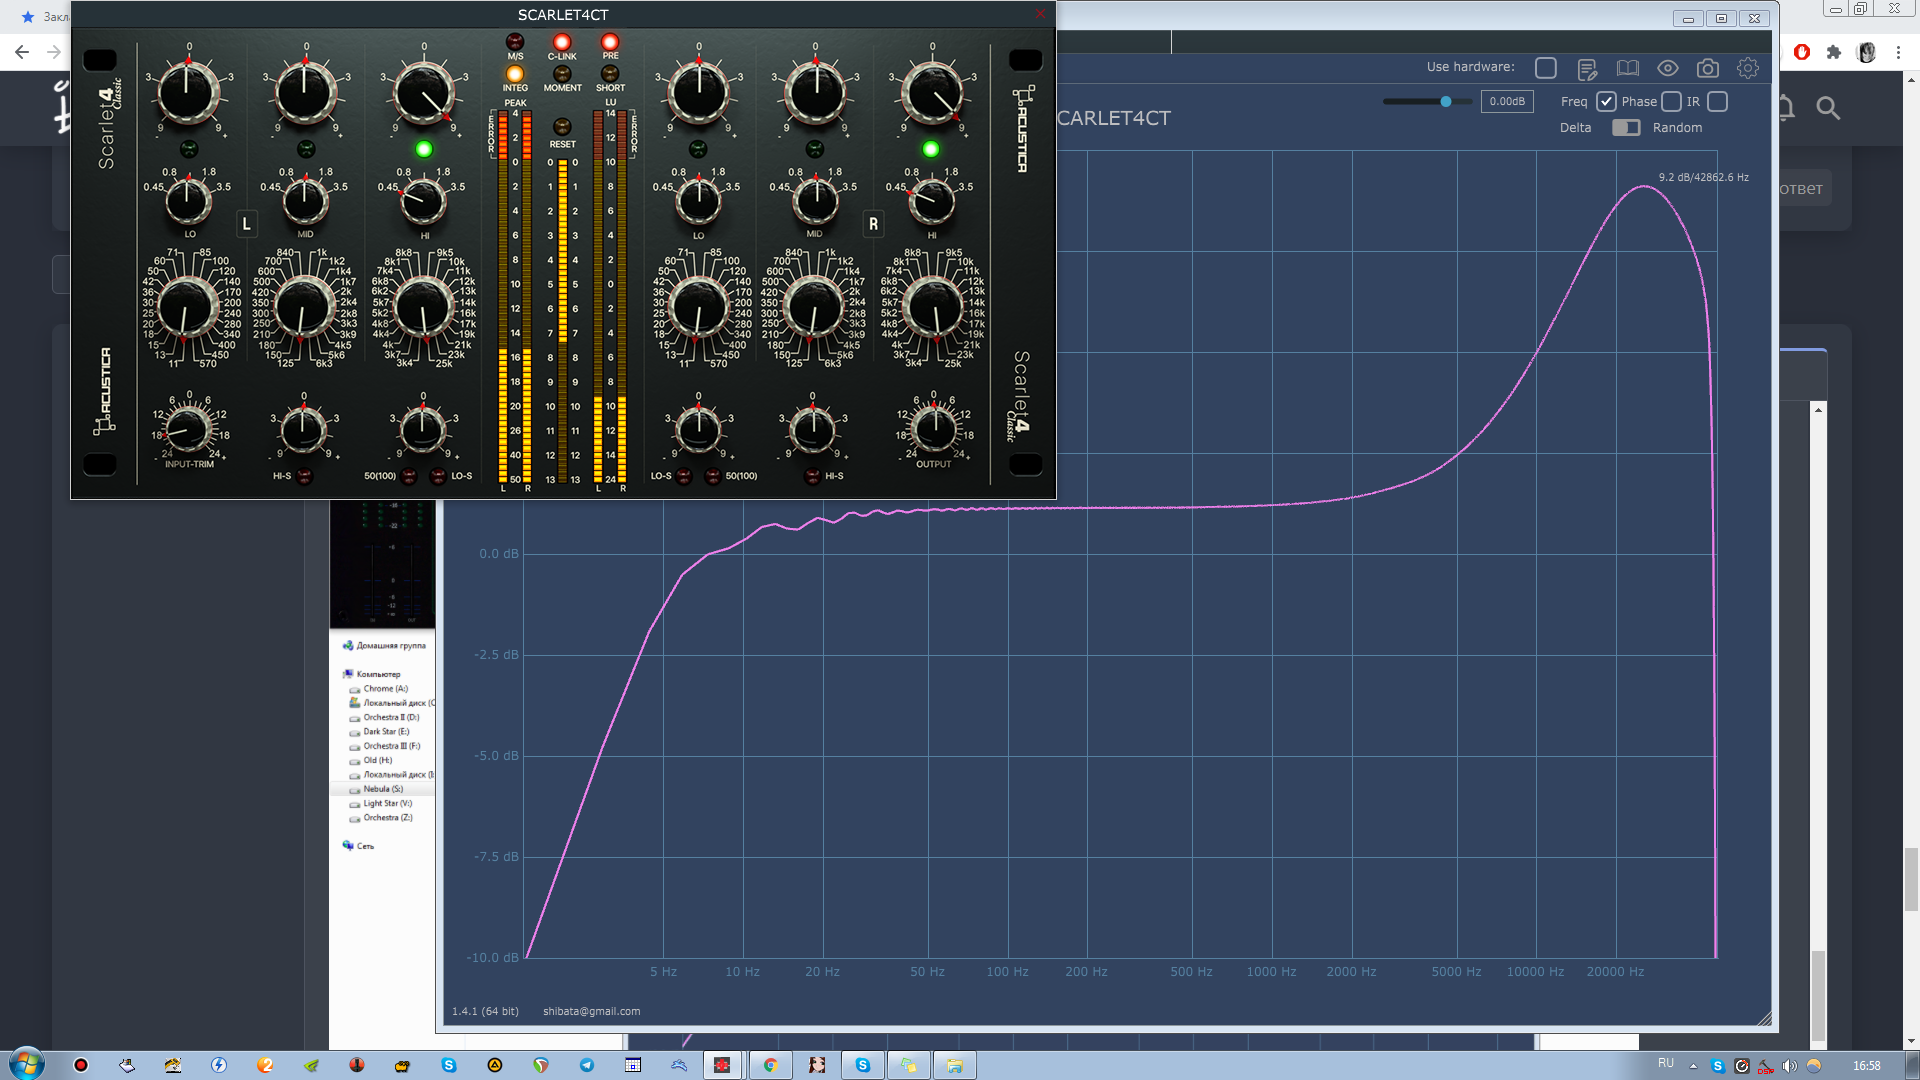Open Chrome from the taskbar
This screenshot has width=1920, height=1080.
(770, 1065)
